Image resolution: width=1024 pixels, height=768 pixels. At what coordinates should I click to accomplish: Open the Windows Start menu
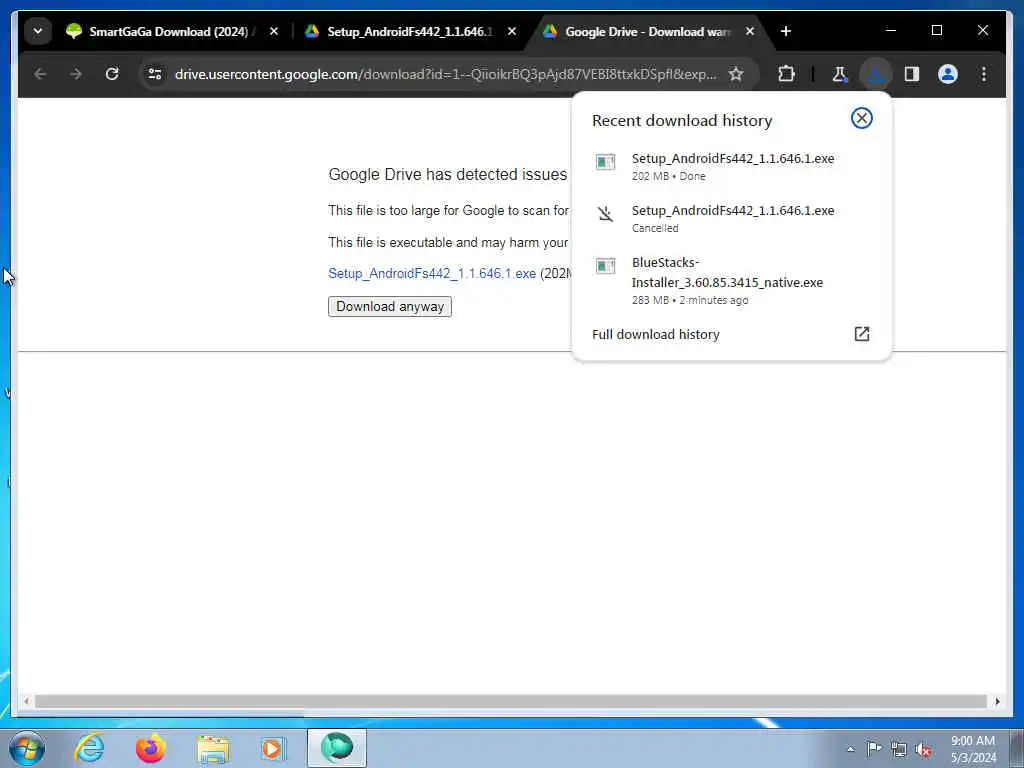[x=27, y=748]
